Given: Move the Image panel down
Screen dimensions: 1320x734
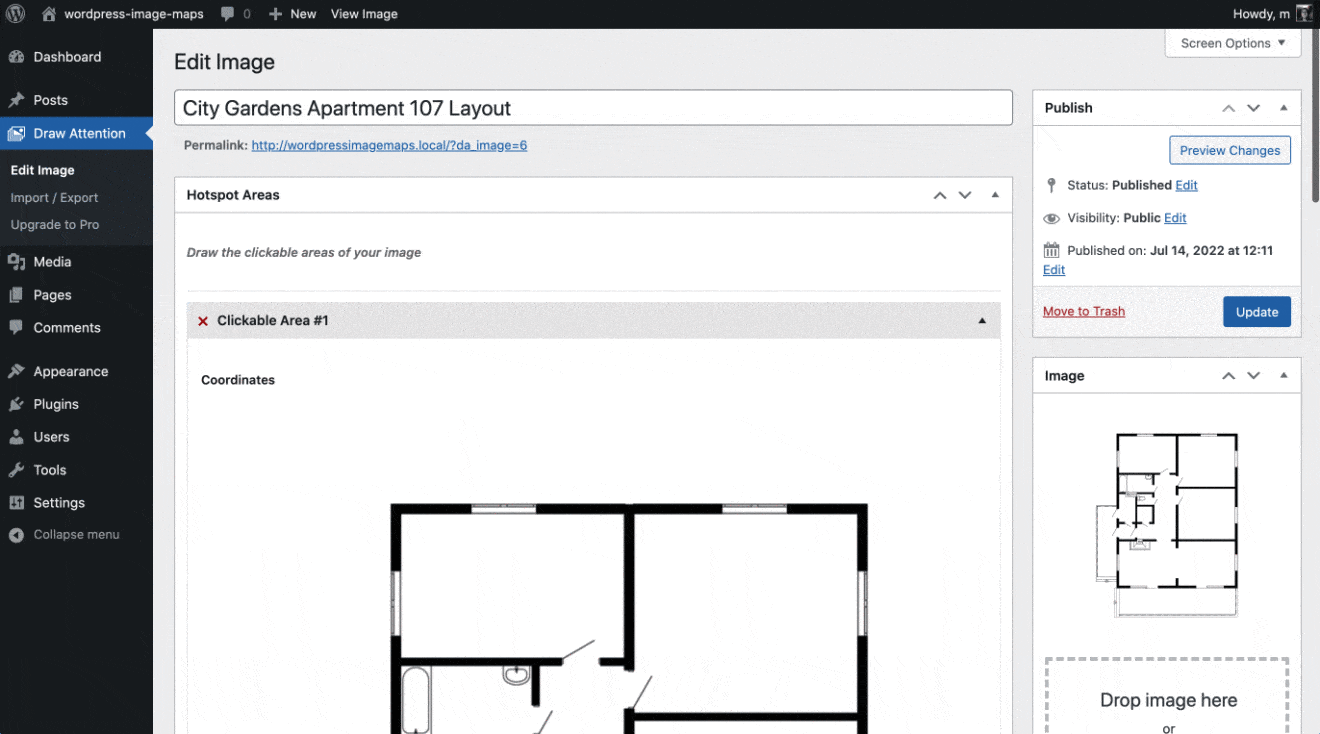Looking at the screenshot, I should [x=1254, y=376].
